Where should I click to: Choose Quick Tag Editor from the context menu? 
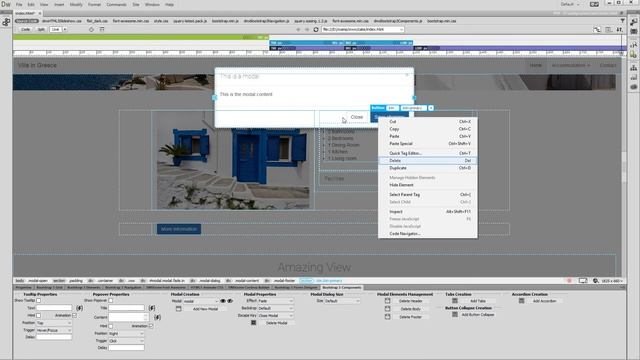(x=427, y=153)
